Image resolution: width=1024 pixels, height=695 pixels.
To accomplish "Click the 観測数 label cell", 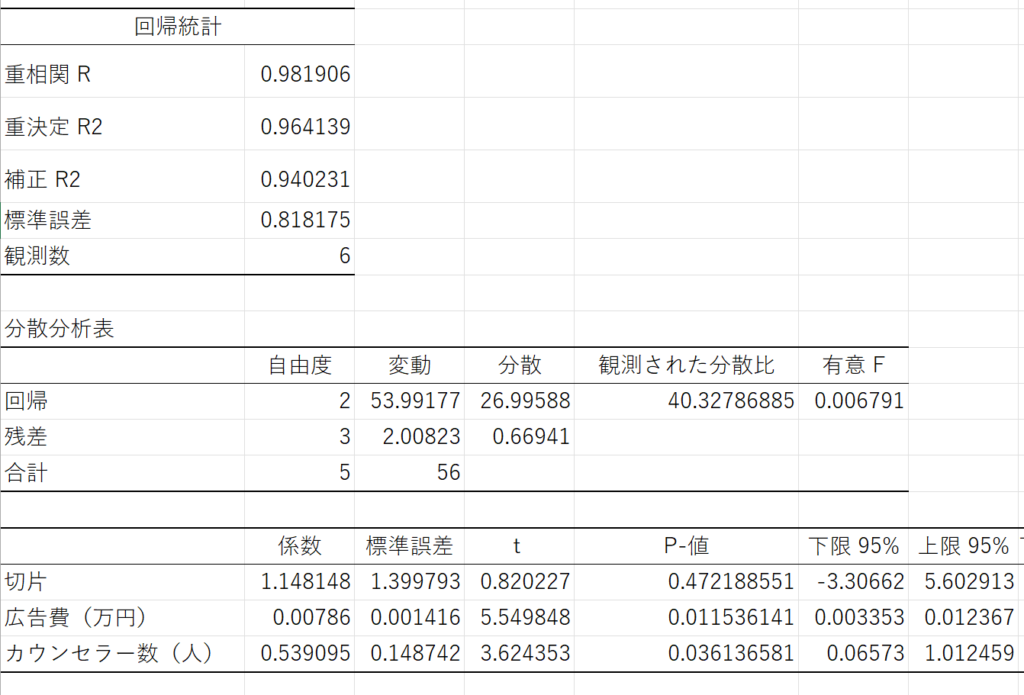I will (38, 256).
